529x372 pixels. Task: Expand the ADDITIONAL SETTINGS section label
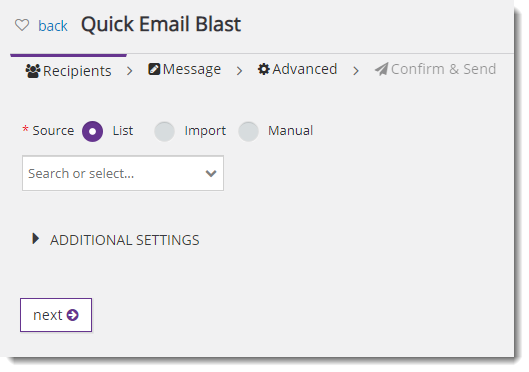125,240
